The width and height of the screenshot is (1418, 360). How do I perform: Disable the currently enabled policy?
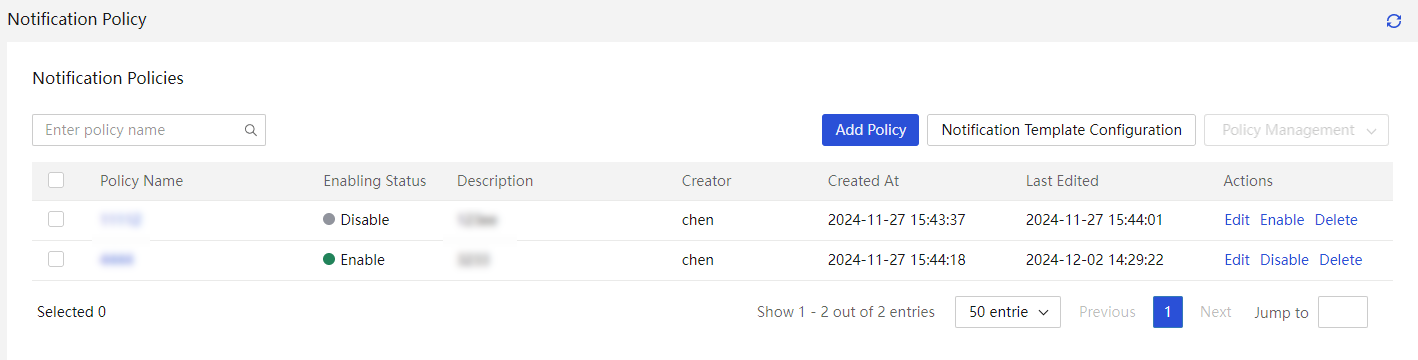tap(1284, 260)
